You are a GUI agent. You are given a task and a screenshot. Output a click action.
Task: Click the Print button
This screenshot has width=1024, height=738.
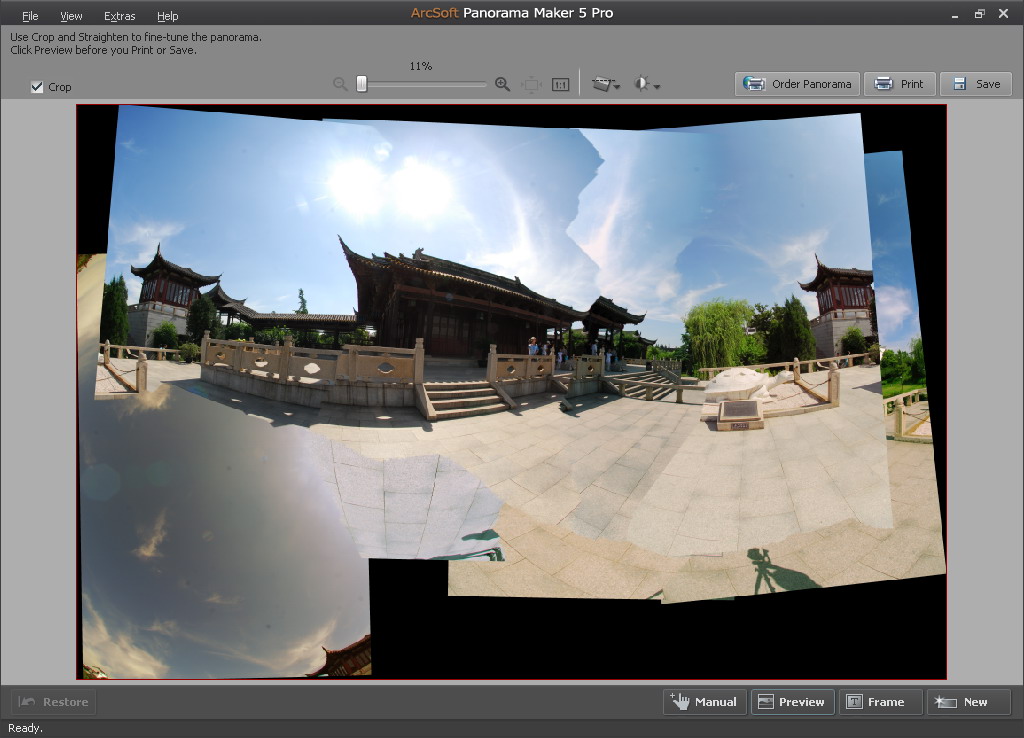pos(899,84)
